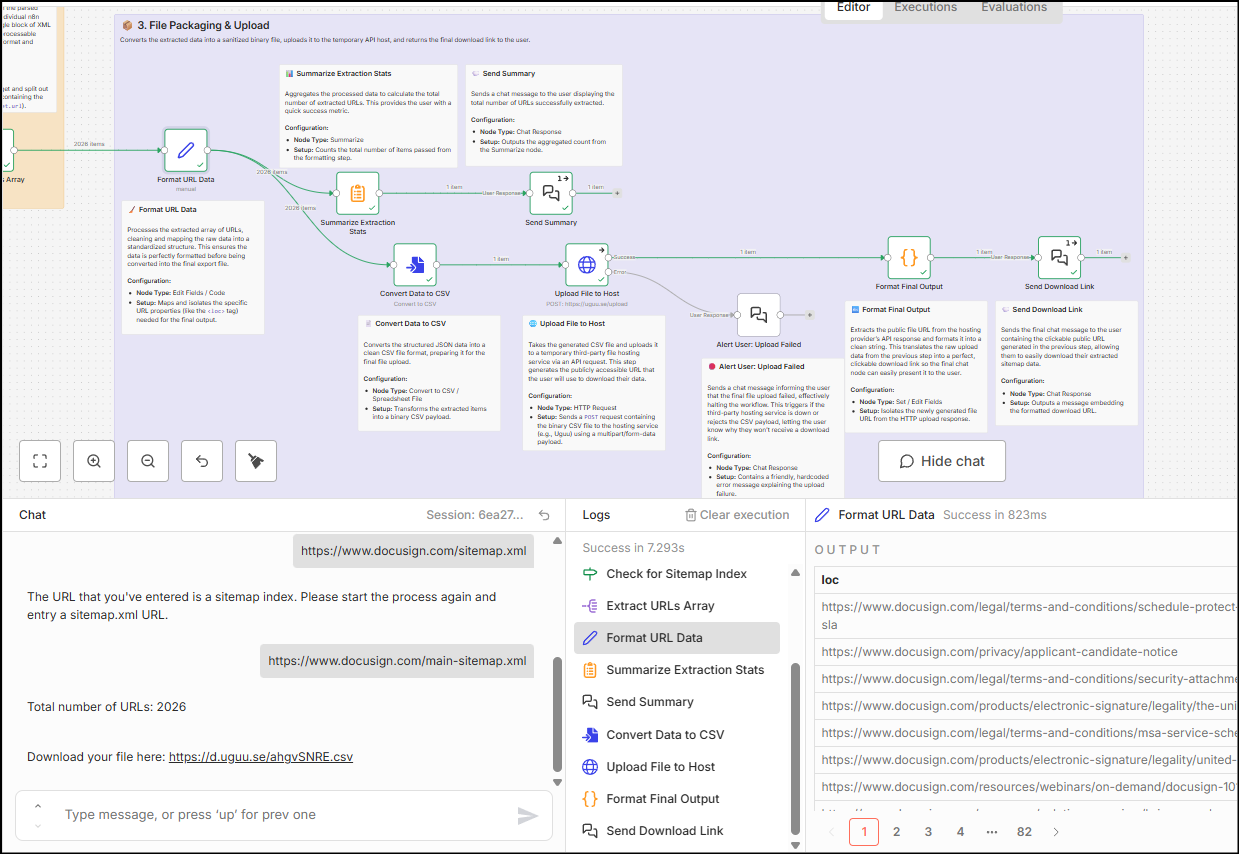Select Format Final Output log entry
The height and width of the screenshot is (854, 1239).
(x=677, y=799)
